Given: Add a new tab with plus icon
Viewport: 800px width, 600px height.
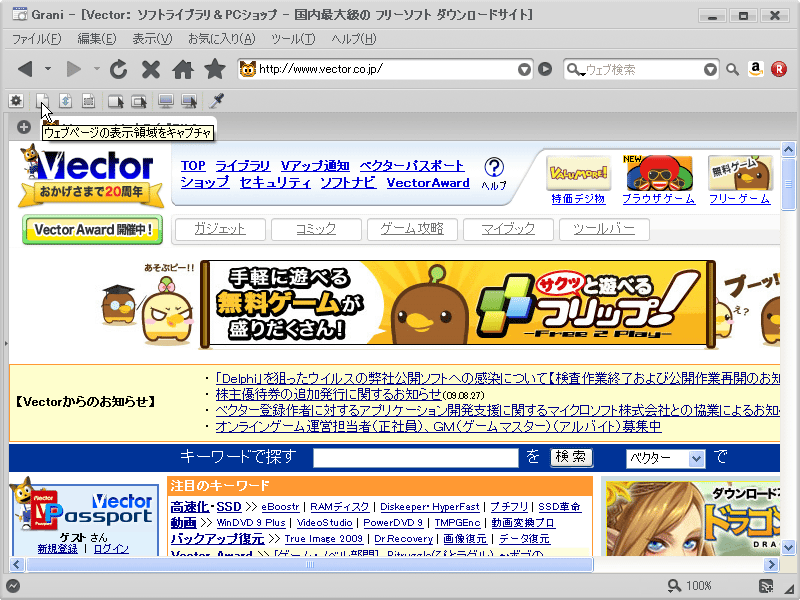Looking at the screenshot, I should point(24,127).
